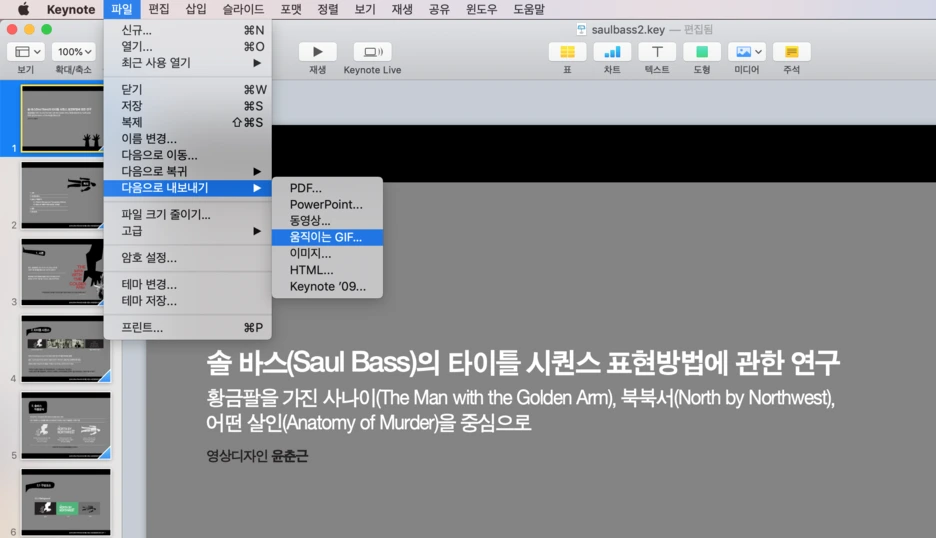Choose 파일 크기 줄이기... entry
The height and width of the screenshot is (538, 936).
pyautogui.click(x=187, y=214)
